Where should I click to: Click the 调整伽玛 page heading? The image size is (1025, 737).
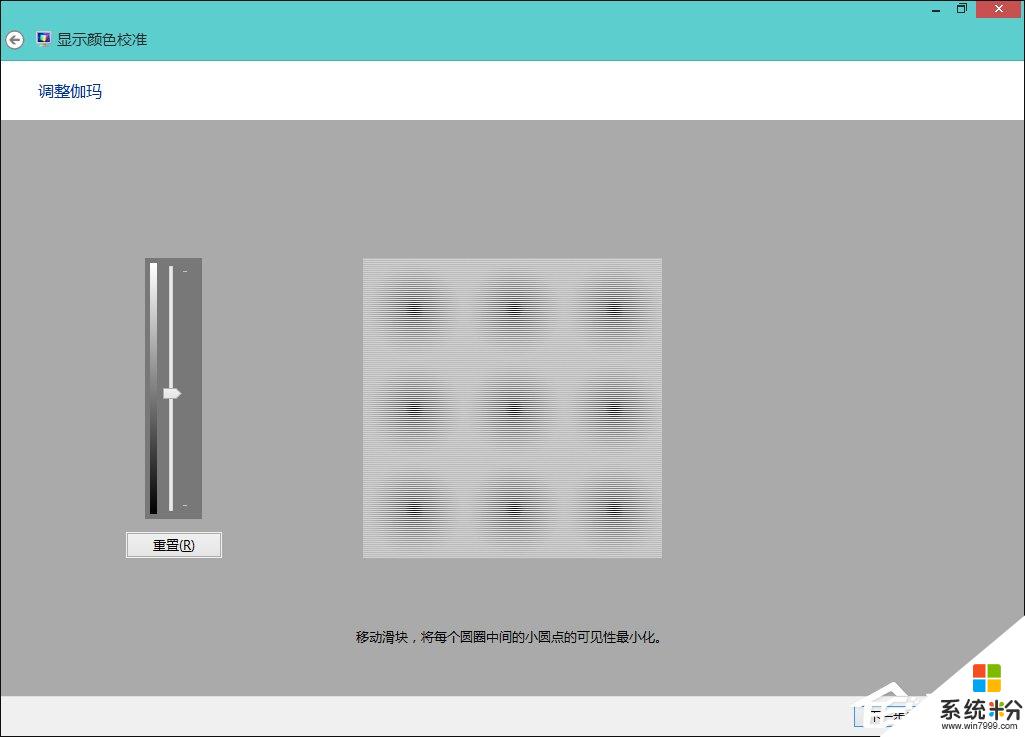(x=68, y=91)
